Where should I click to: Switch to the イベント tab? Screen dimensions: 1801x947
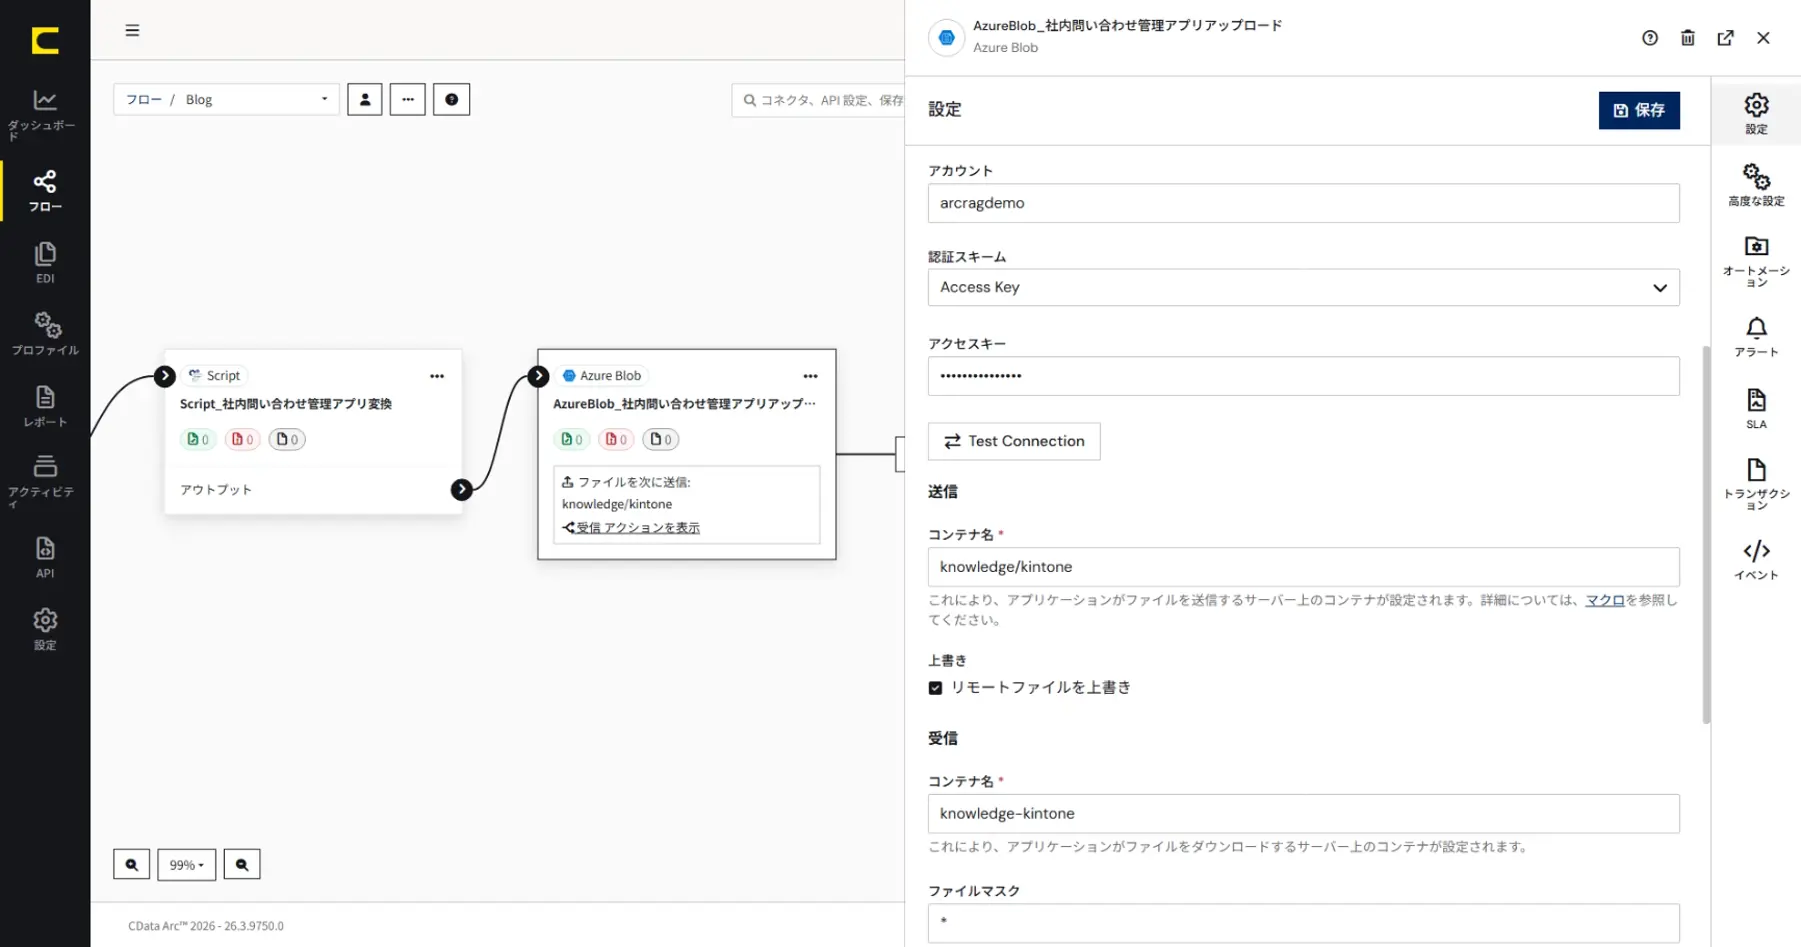pyautogui.click(x=1756, y=560)
